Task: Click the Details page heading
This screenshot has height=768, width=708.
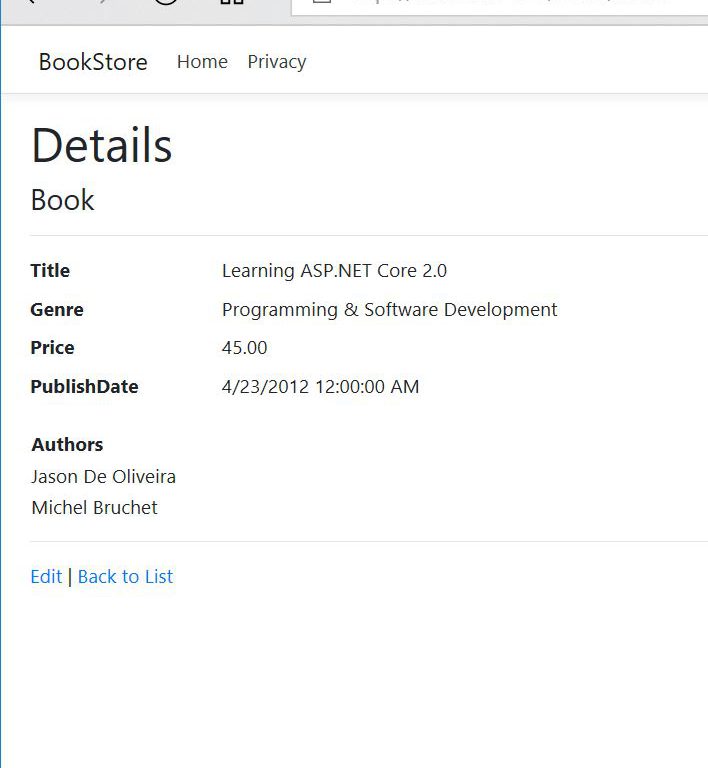Action: coord(102,146)
